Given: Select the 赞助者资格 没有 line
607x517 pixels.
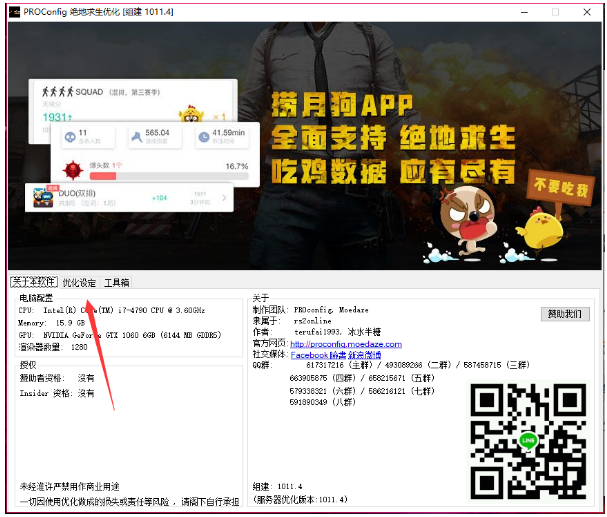Looking at the screenshot, I should [57, 378].
